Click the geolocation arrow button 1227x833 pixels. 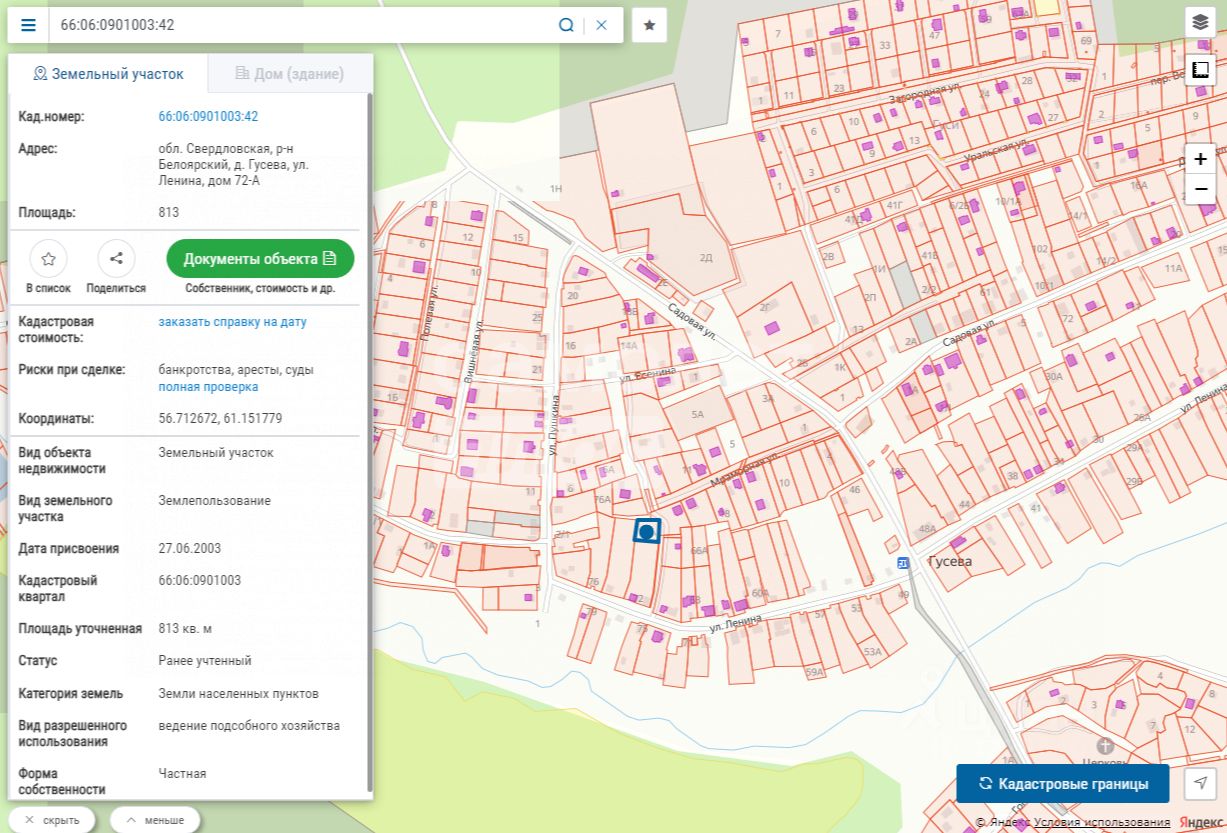click(1201, 783)
